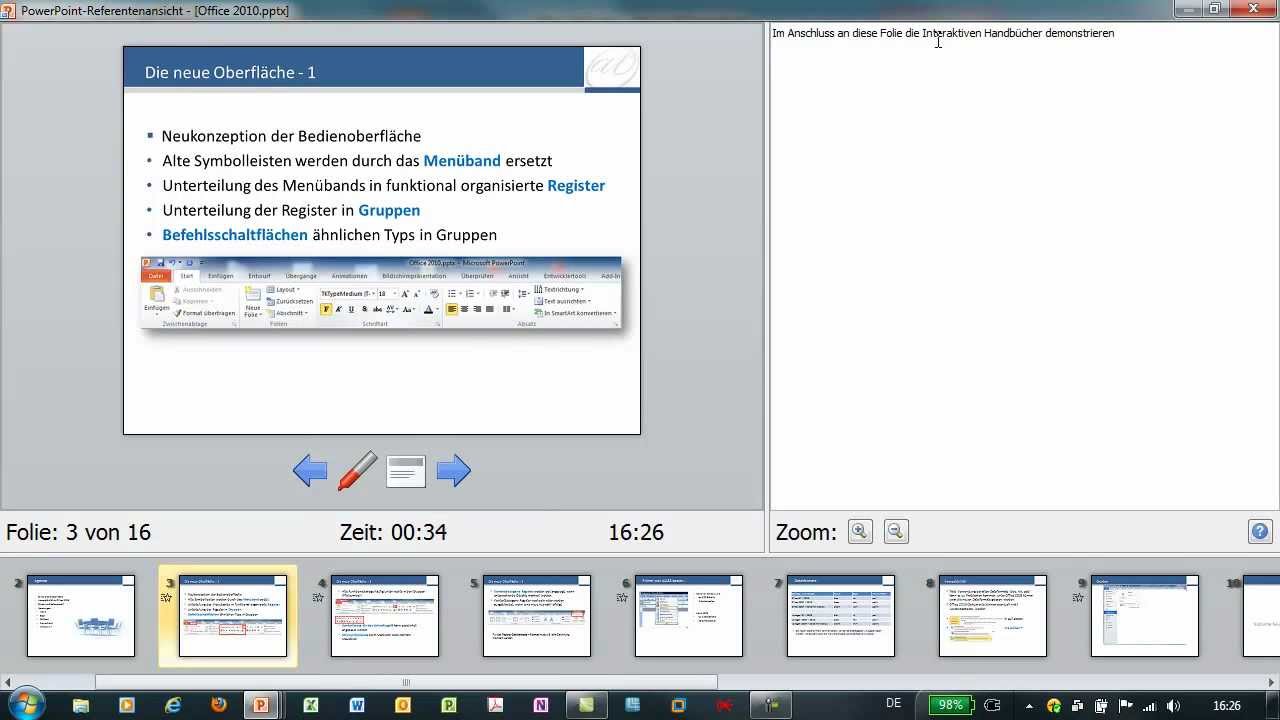Screen dimensions: 1280x720
Task: Open Publisher from the taskbar
Action: coord(449,705)
